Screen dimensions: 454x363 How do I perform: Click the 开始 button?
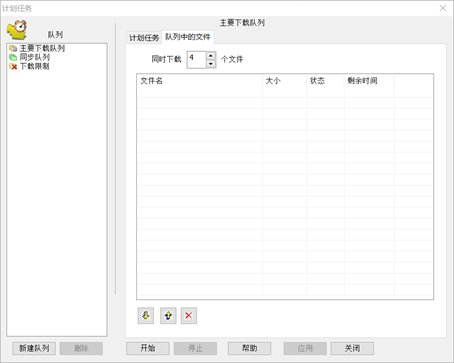148,348
